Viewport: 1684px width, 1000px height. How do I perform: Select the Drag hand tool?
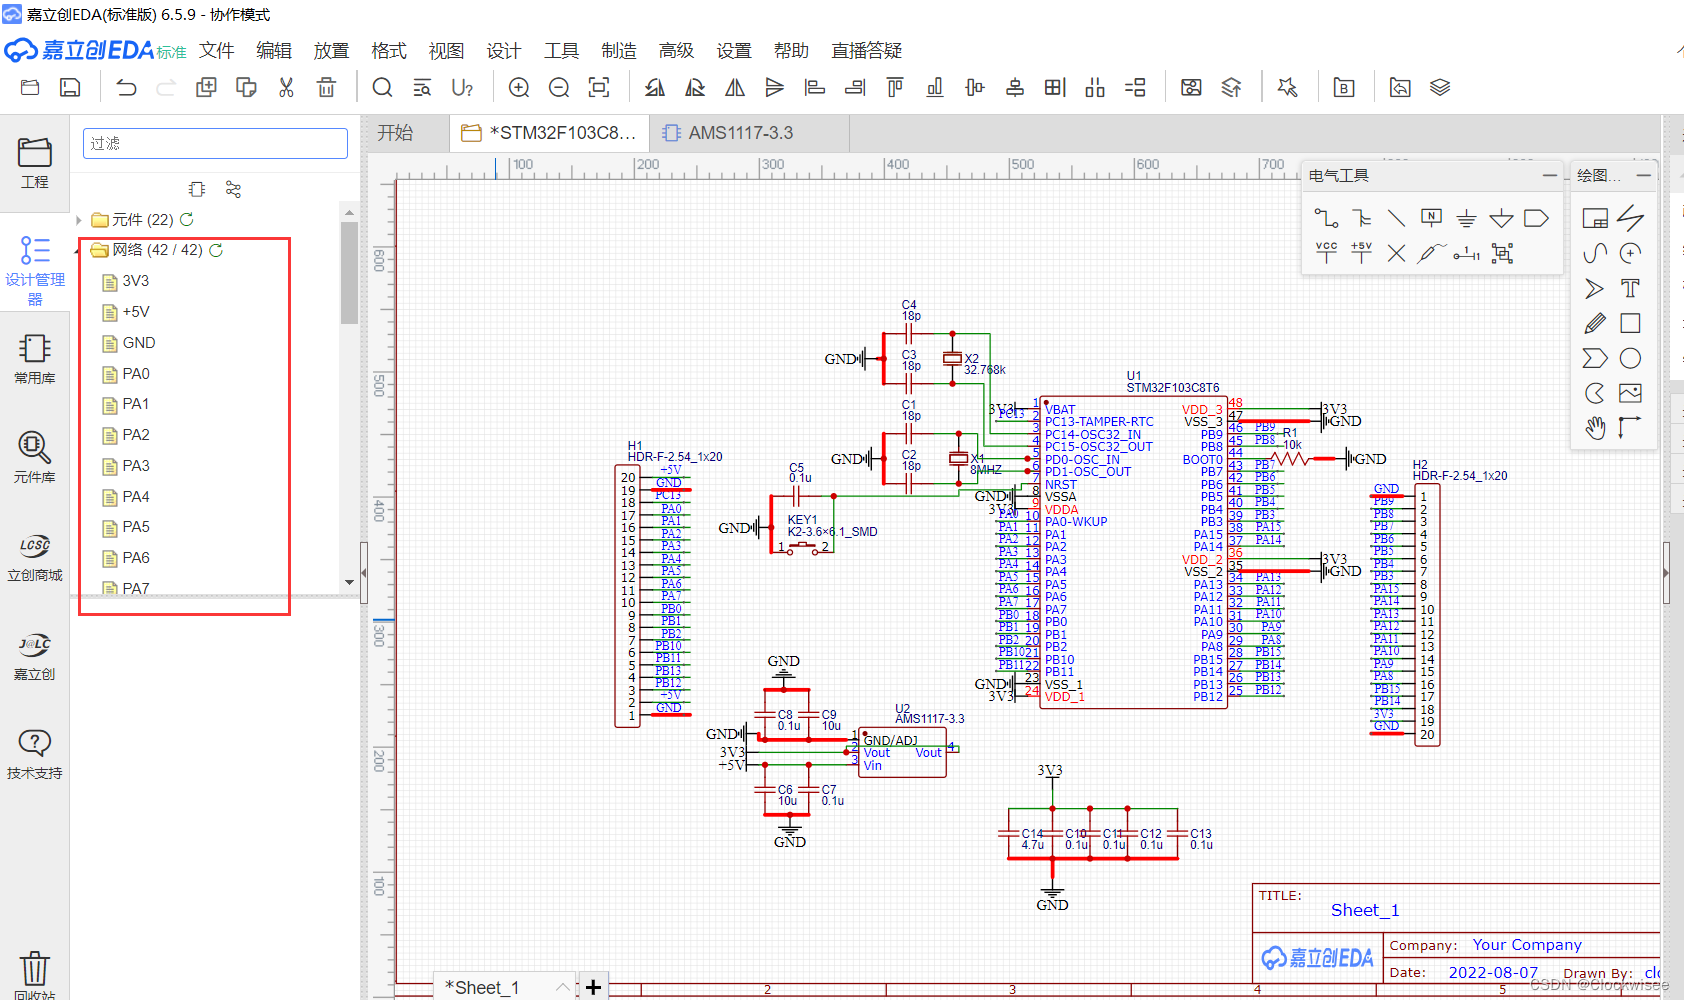[x=1595, y=428]
